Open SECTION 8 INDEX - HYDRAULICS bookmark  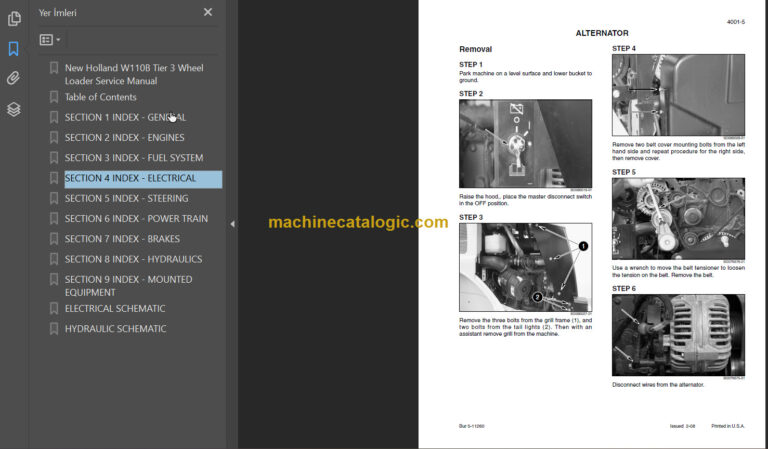(x=133, y=259)
